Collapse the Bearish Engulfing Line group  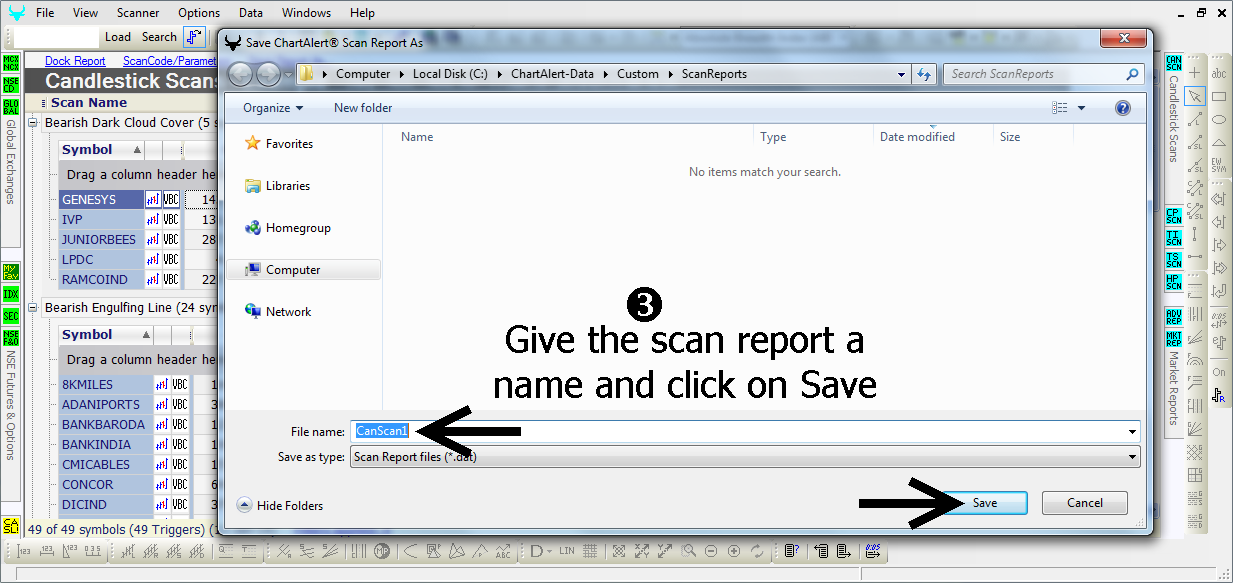click(x=34, y=308)
